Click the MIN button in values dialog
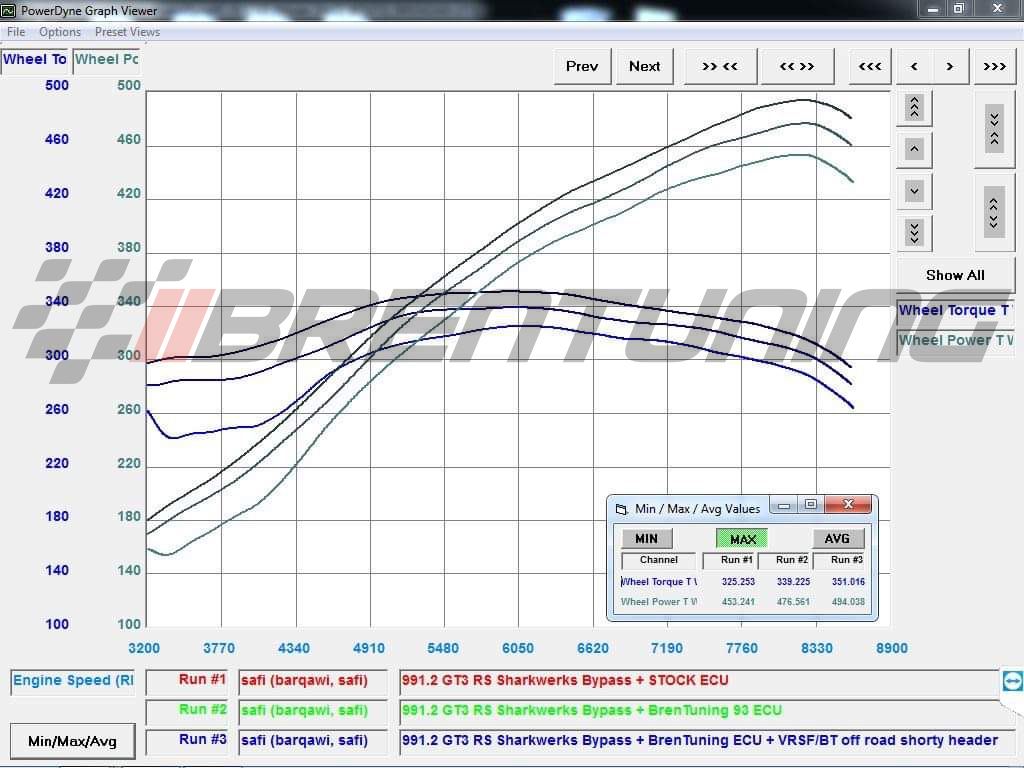The image size is (1024, 768). pyautogui.click(x=647, y=538)
